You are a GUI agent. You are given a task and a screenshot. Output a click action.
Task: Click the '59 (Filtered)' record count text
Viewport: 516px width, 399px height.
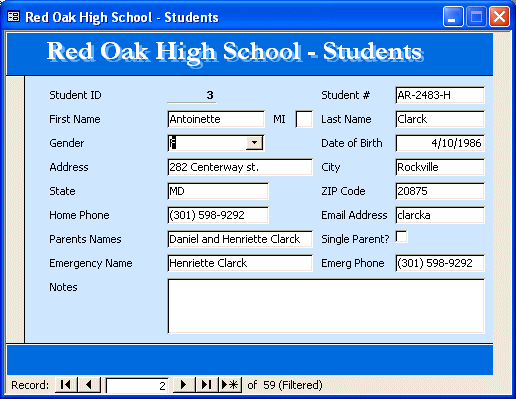pos(293,385)
